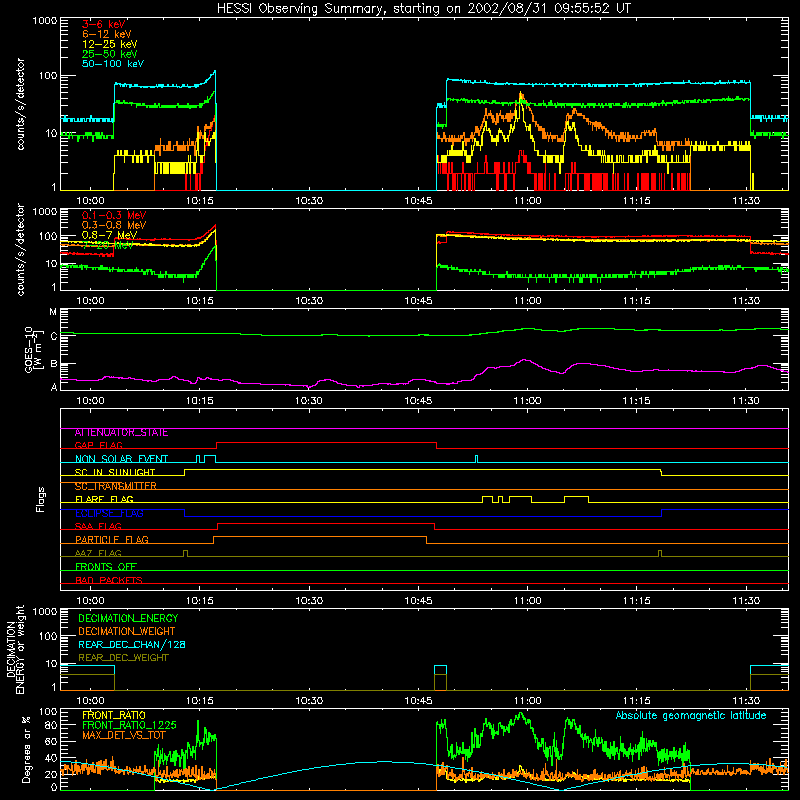Screen dimensions: 800x800
Task: Click the Absolute geomagnetic latitude label
Action: point(691,716)
